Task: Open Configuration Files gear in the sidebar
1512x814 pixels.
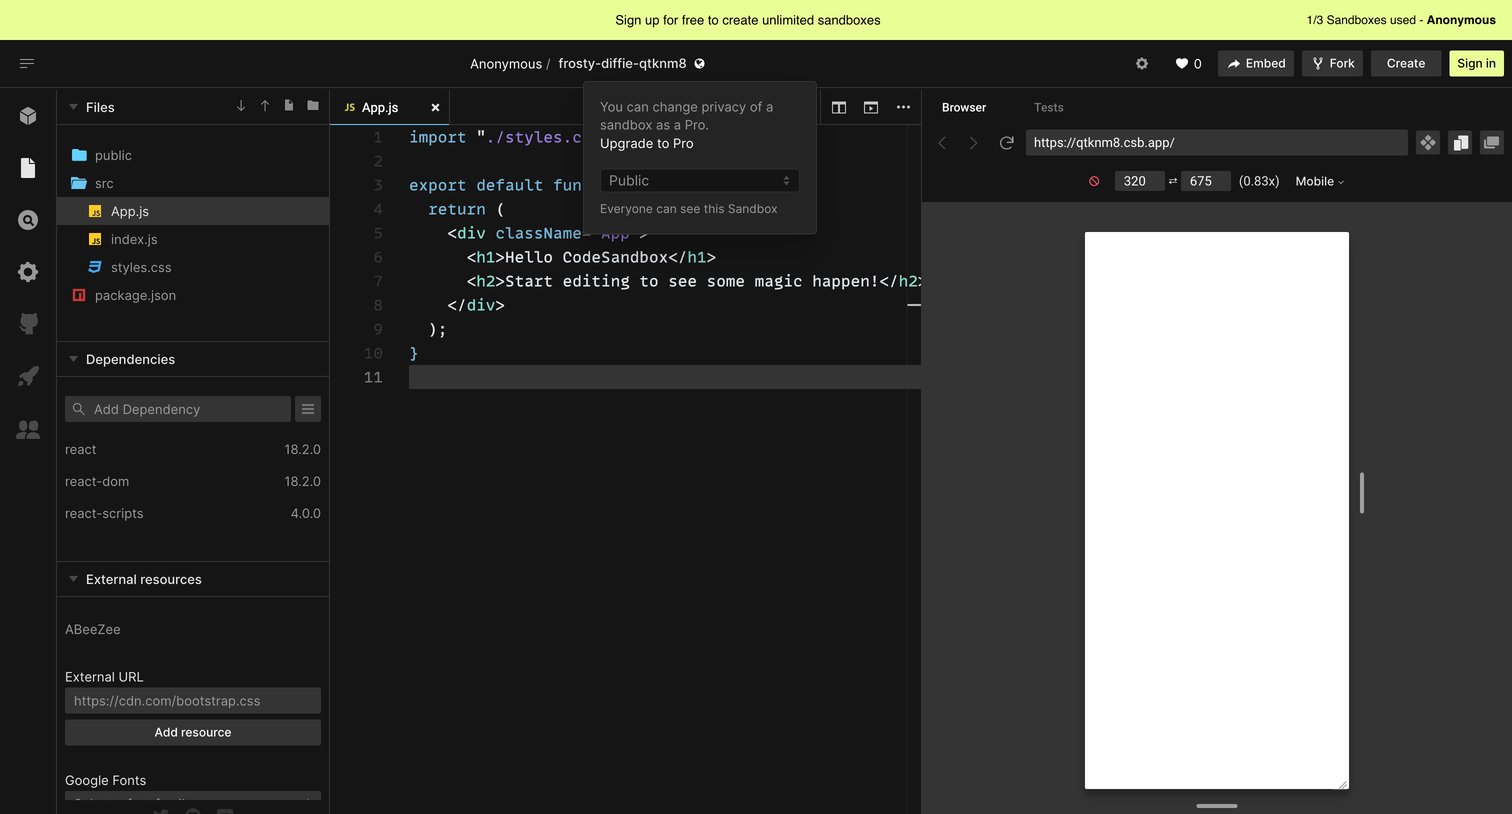Action: point(28,272)
